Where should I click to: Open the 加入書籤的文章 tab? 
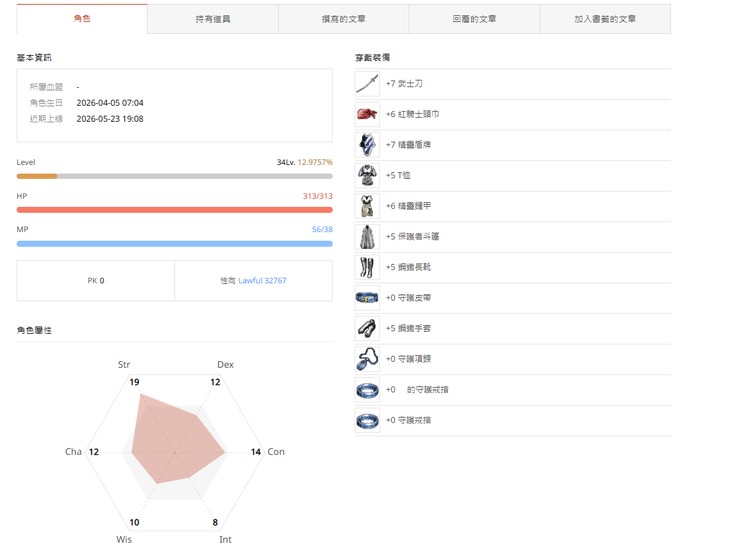click(605, 19)
